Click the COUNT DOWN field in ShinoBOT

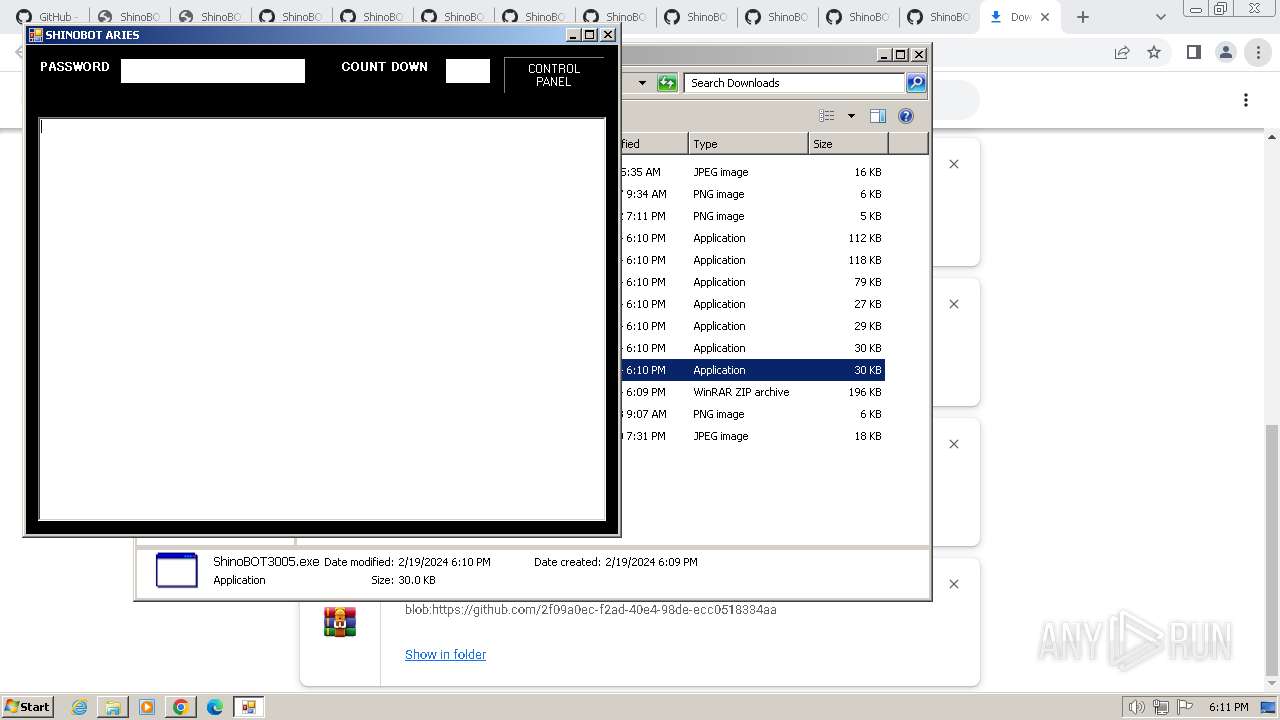467,70
